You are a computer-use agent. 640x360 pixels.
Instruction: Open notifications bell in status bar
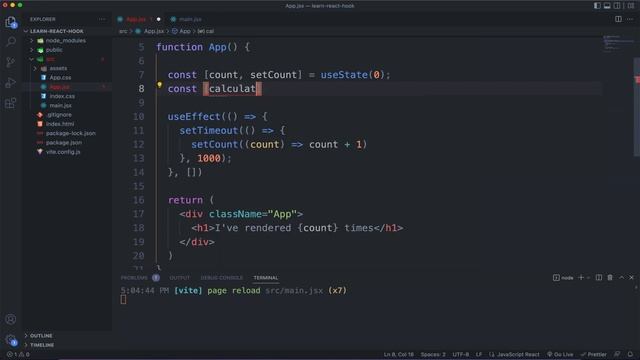tap(630, 354)
